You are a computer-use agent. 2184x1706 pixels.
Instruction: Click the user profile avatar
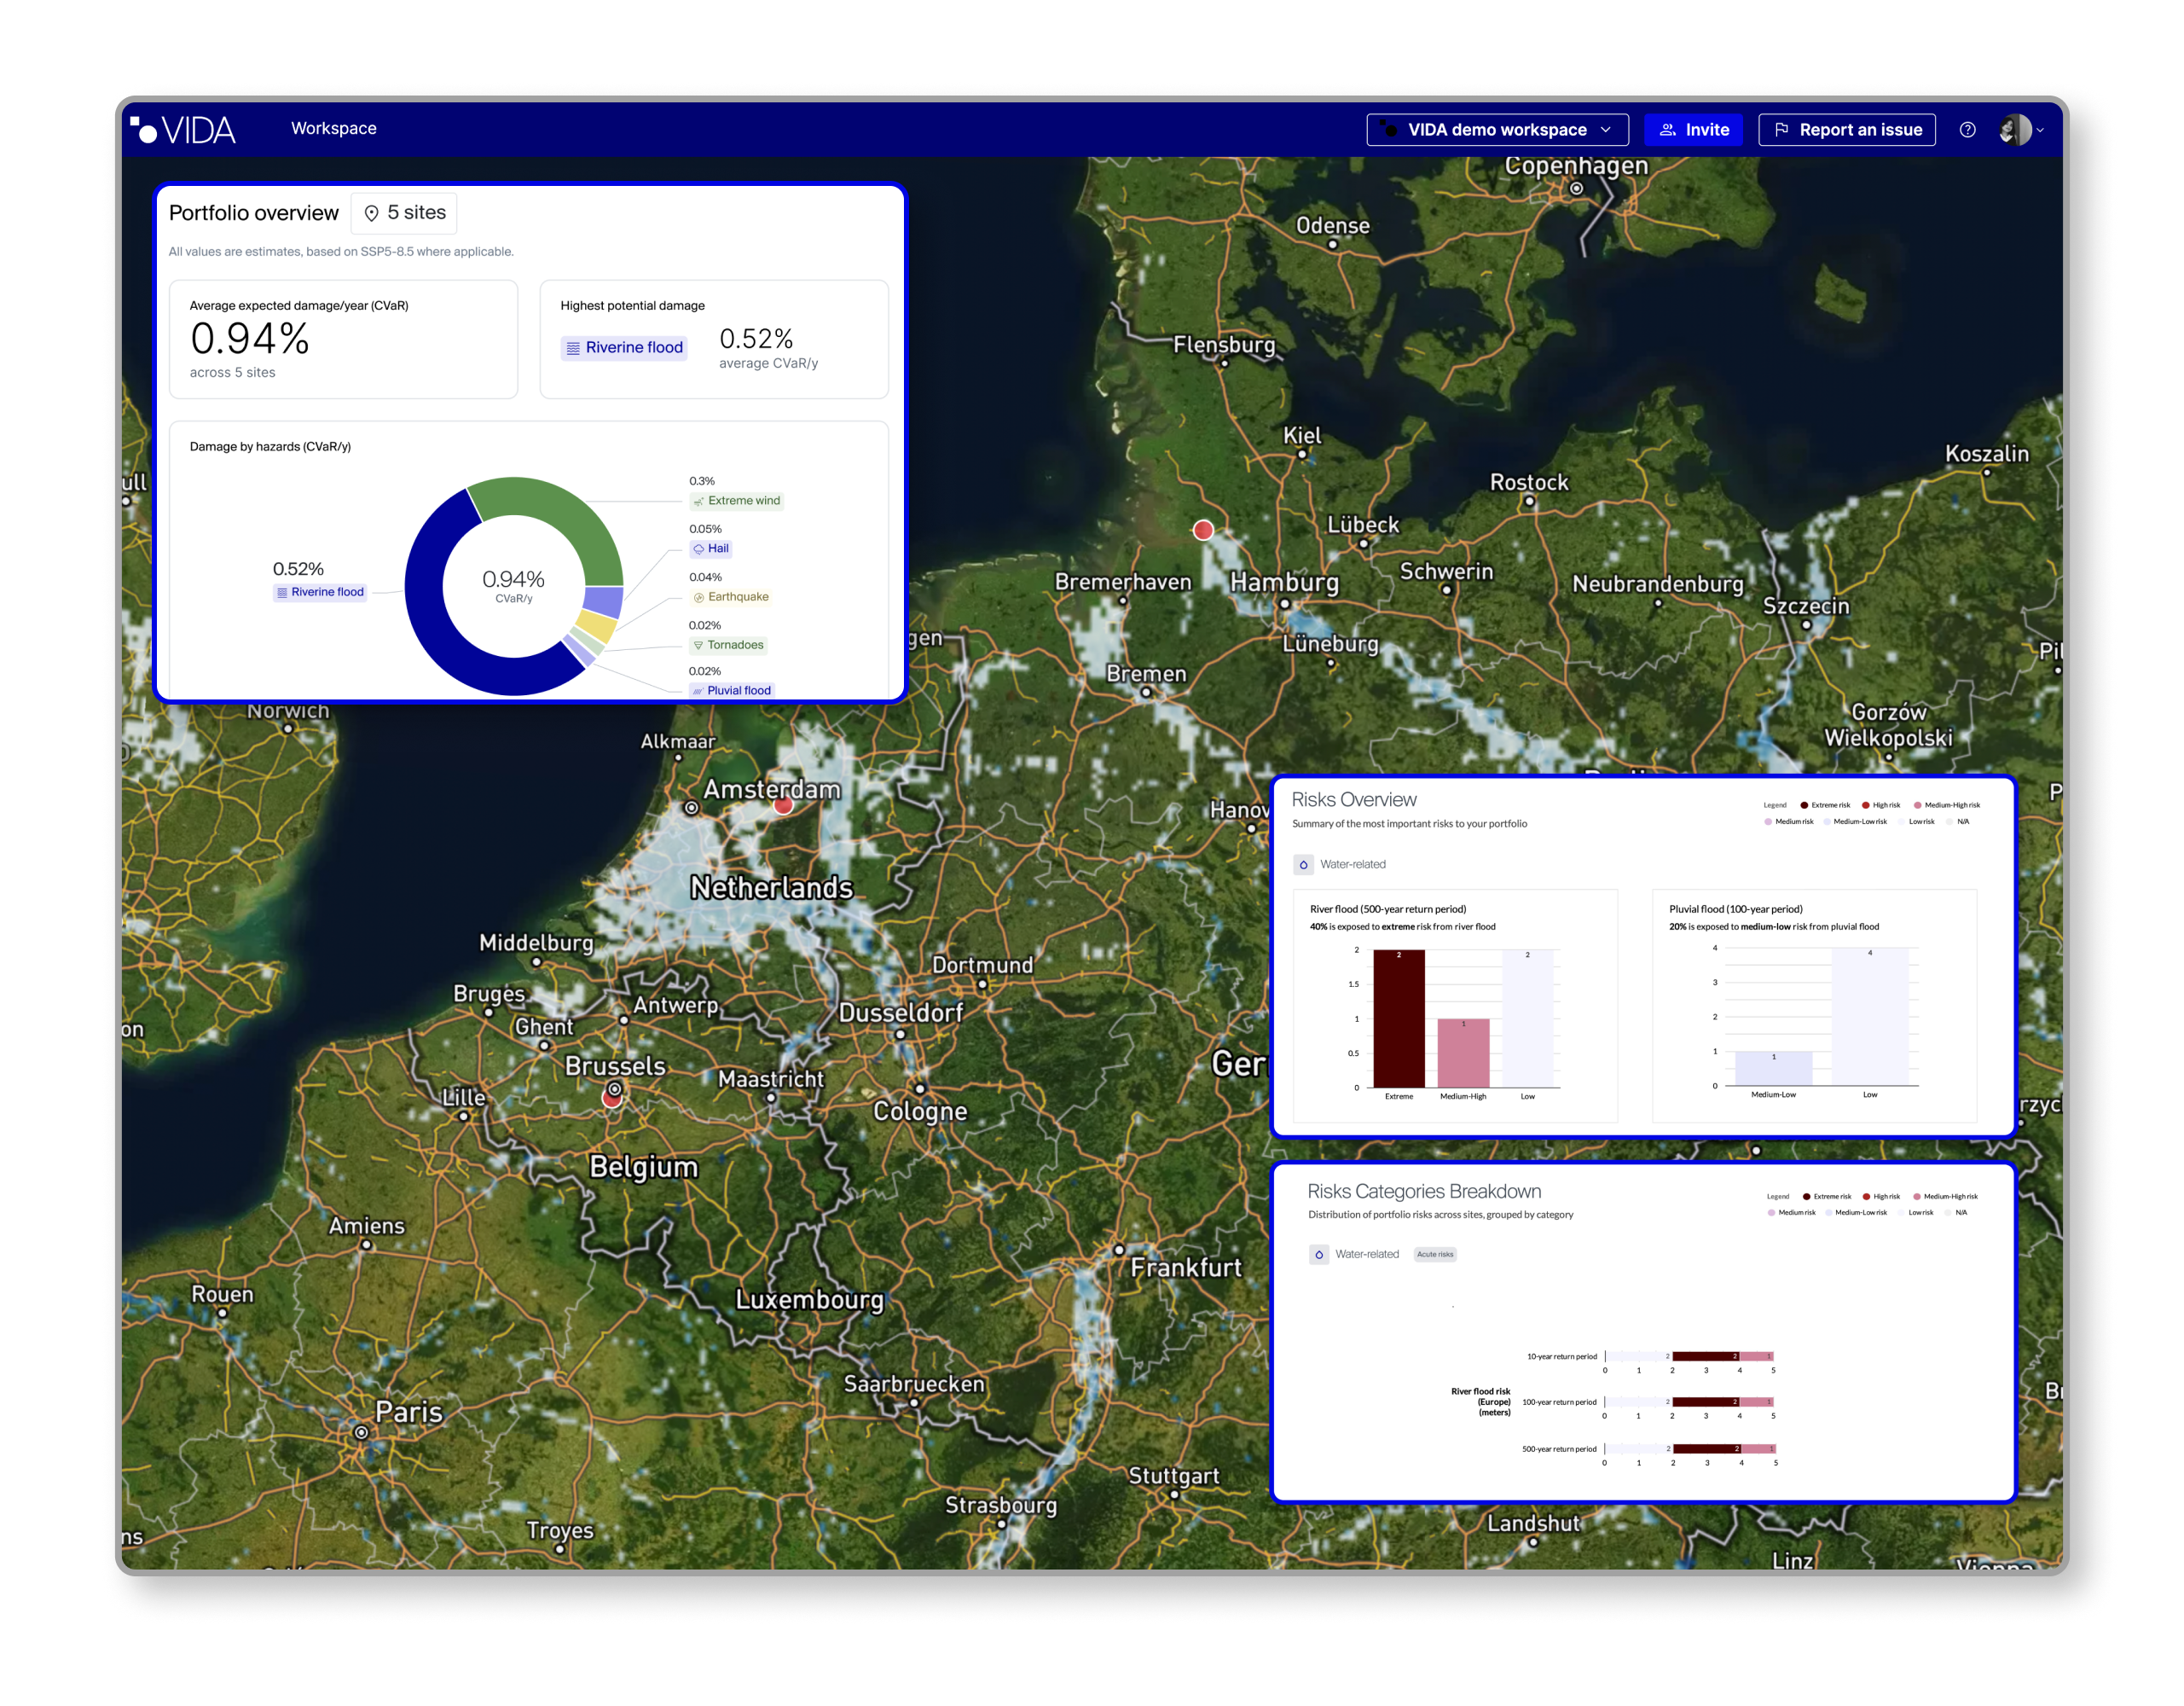(x=2014, y=130)
